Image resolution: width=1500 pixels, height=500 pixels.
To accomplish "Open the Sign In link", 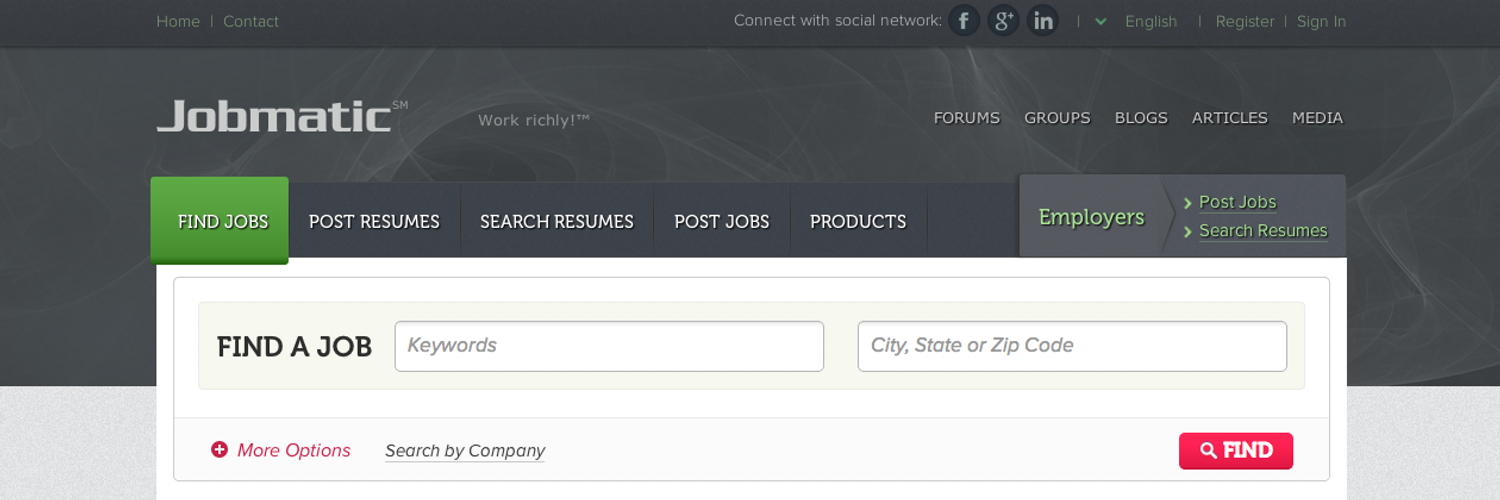I will pos(1321,22).
